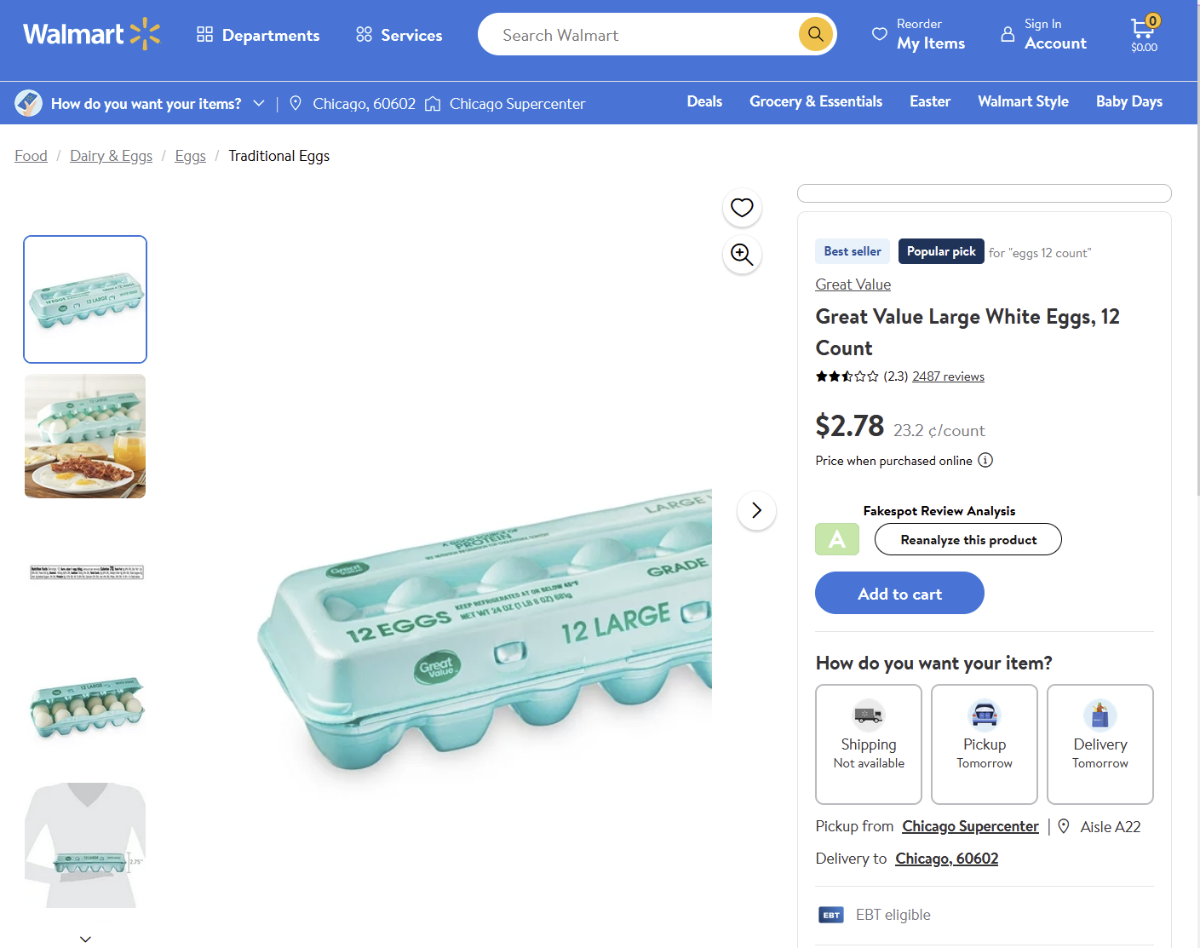Expand the How do you want your items dropdown

[x=258, y=104]
